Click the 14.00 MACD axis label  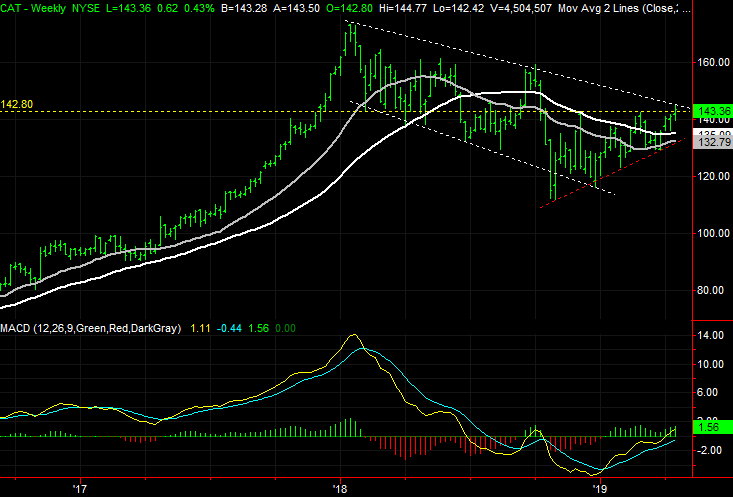(x=712, y=337)
